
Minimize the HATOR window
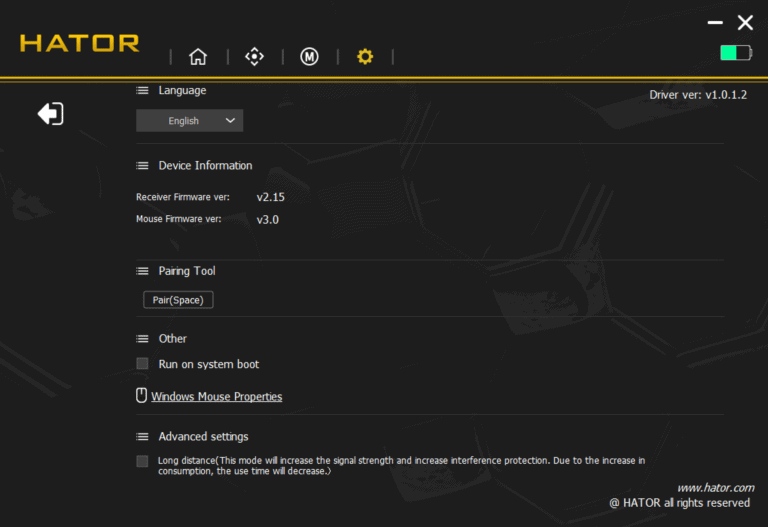pos(715,23)
